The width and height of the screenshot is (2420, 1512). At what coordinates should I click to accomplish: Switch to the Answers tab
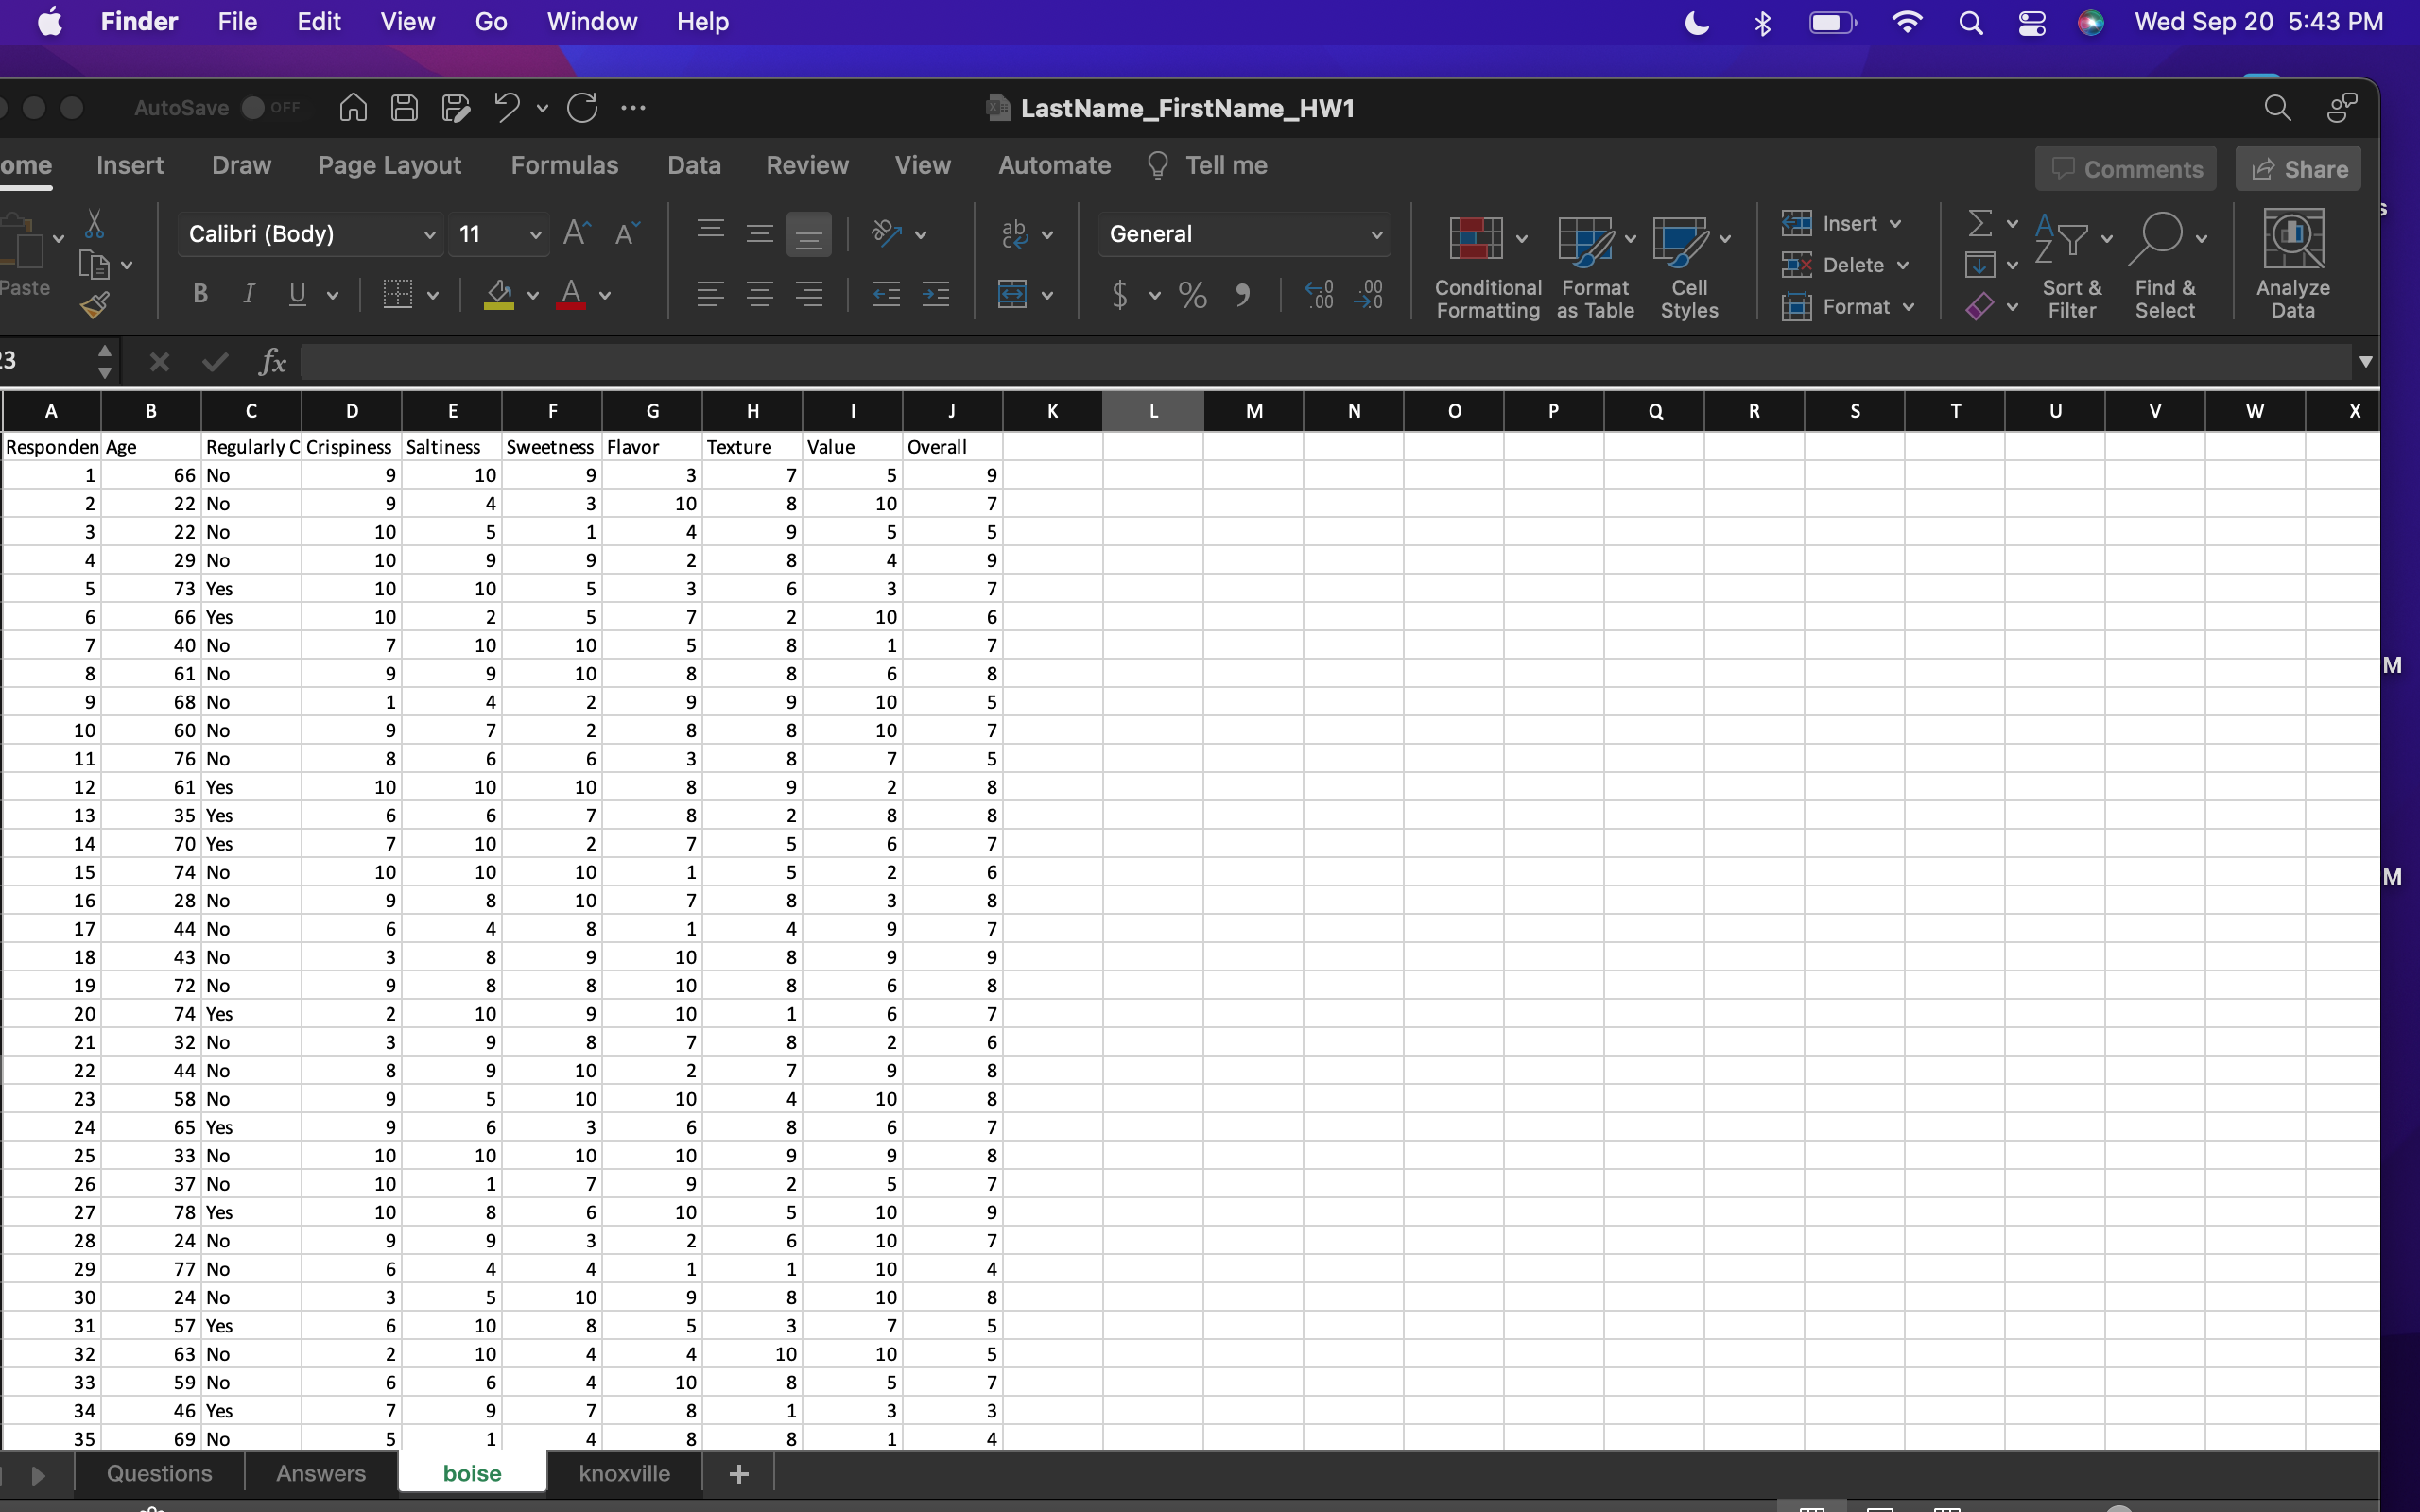[320, 1472]
